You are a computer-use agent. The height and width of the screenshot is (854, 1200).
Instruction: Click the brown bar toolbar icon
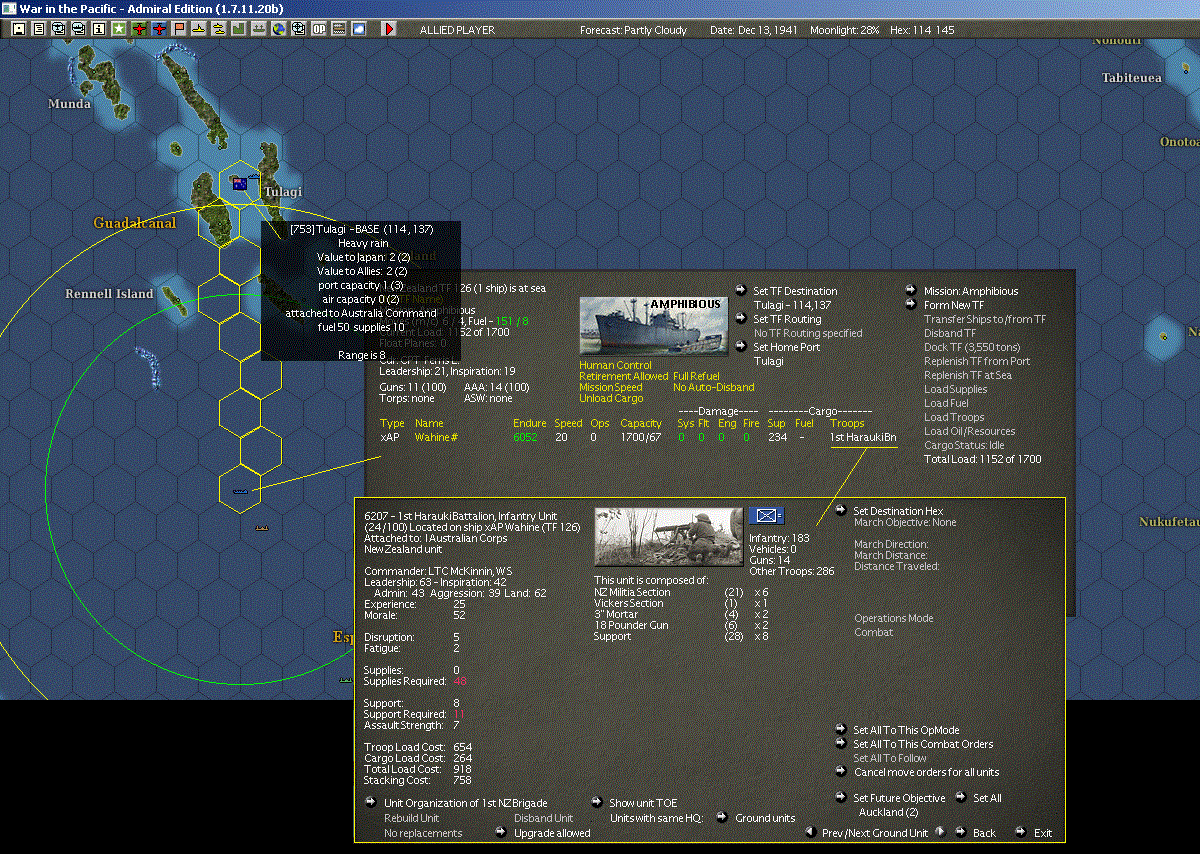click(338, 29)
